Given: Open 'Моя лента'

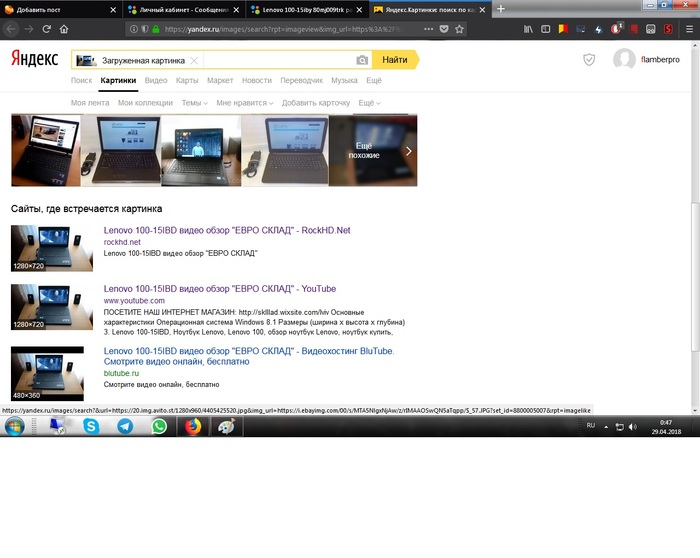Looking at the screenshot, I should (x=90, y=103).
